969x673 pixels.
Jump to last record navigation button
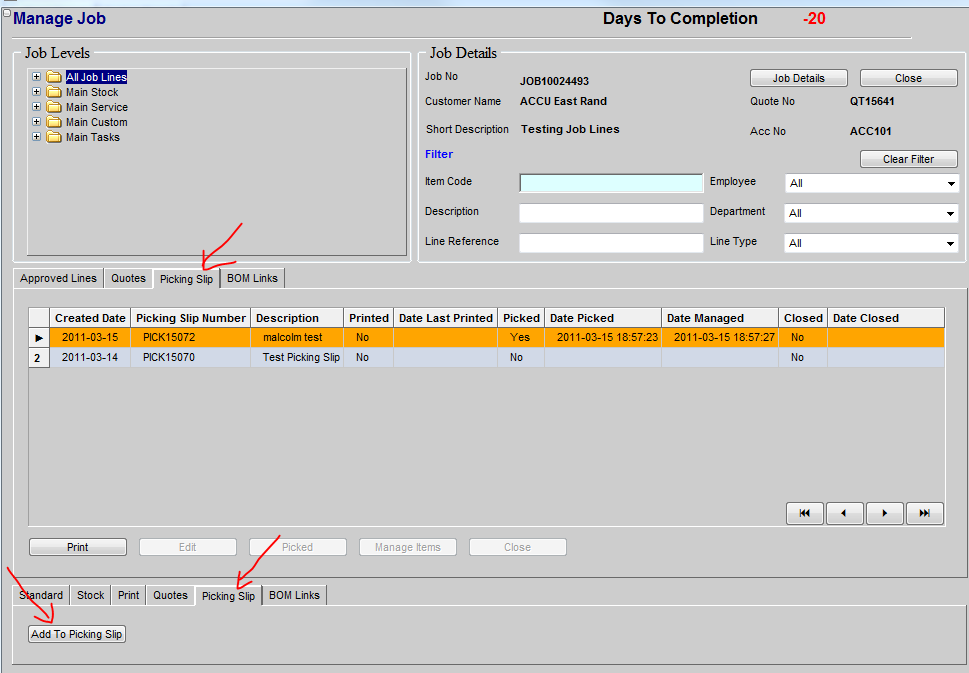pyautogui.click(x=924, y=513)
